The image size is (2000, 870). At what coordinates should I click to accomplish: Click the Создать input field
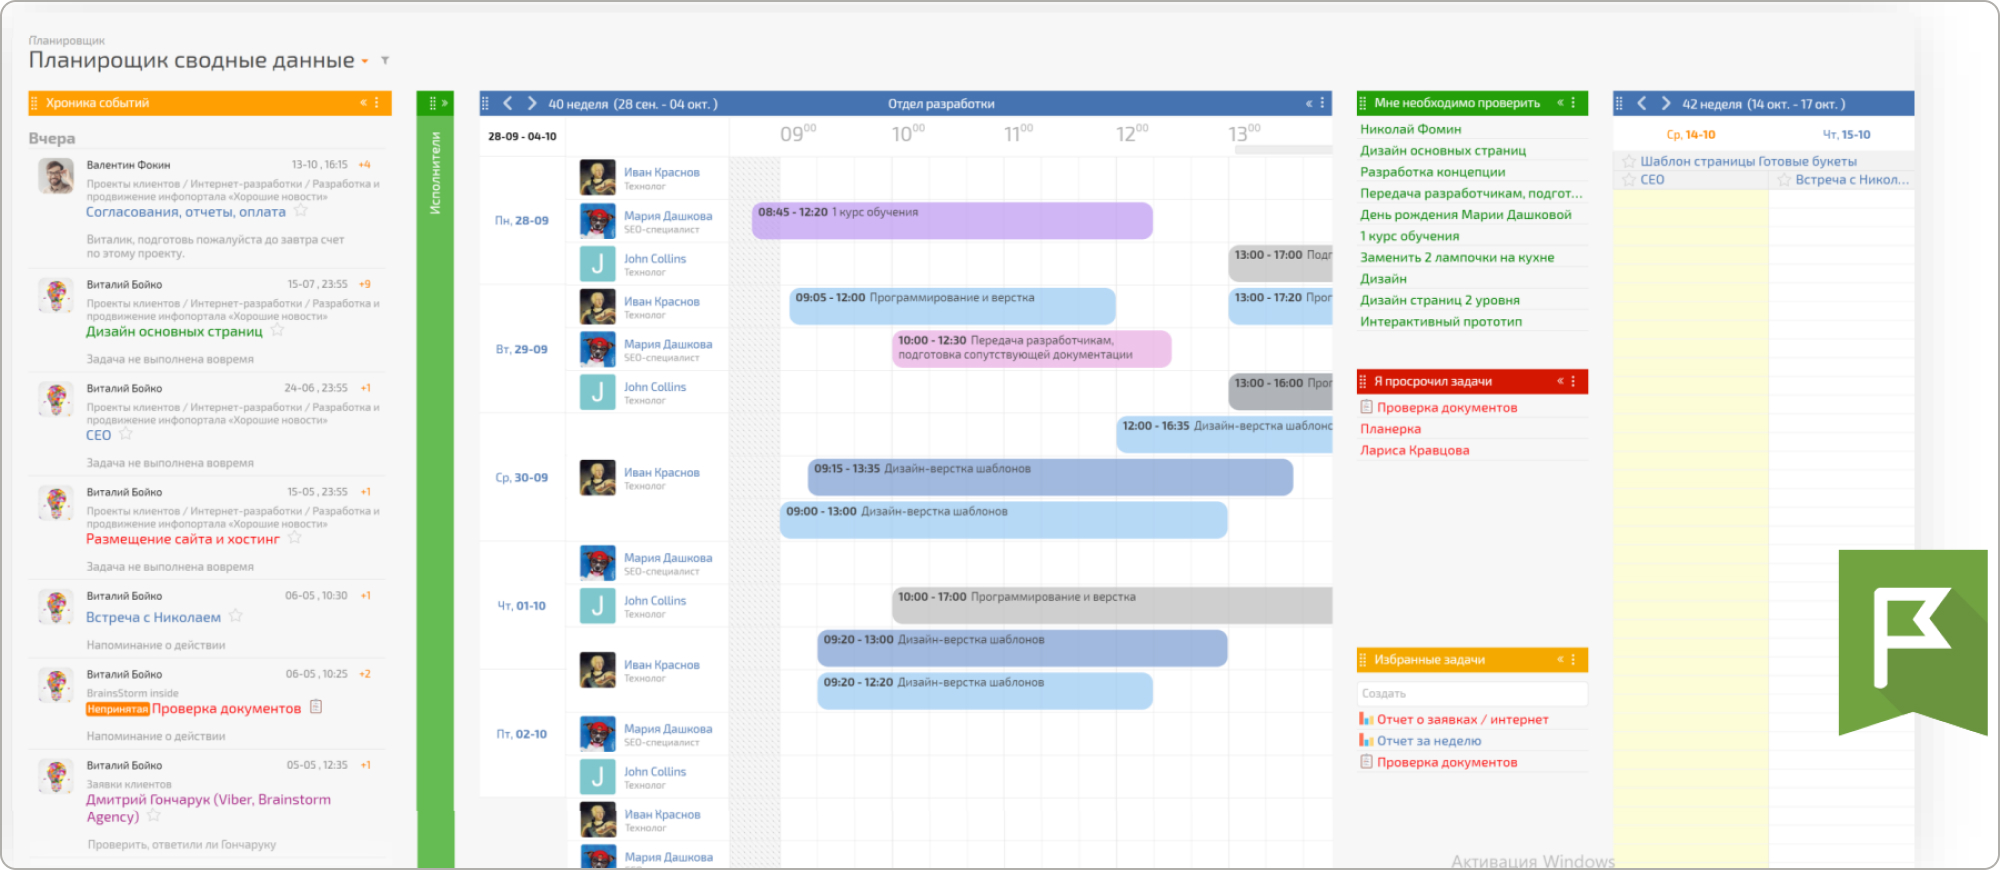tap(1472, 693)
